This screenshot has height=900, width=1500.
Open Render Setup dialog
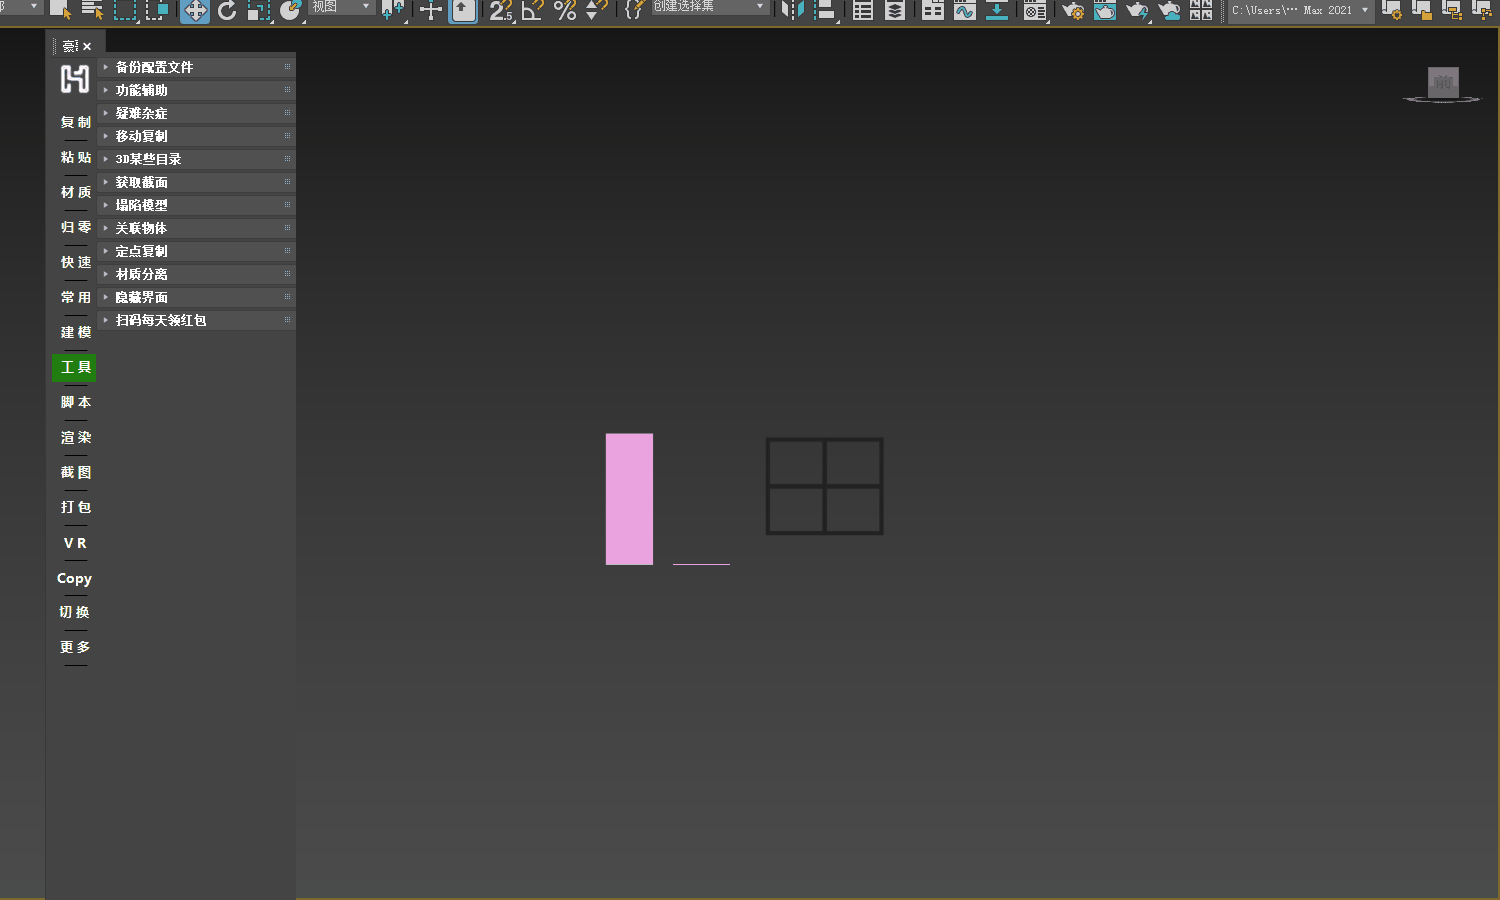pyautogui.click(x=1073, y=10)
